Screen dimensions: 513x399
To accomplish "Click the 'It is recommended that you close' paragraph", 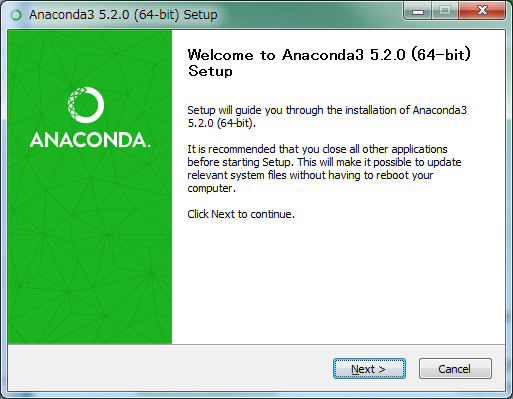I will [x=324, y=169].
